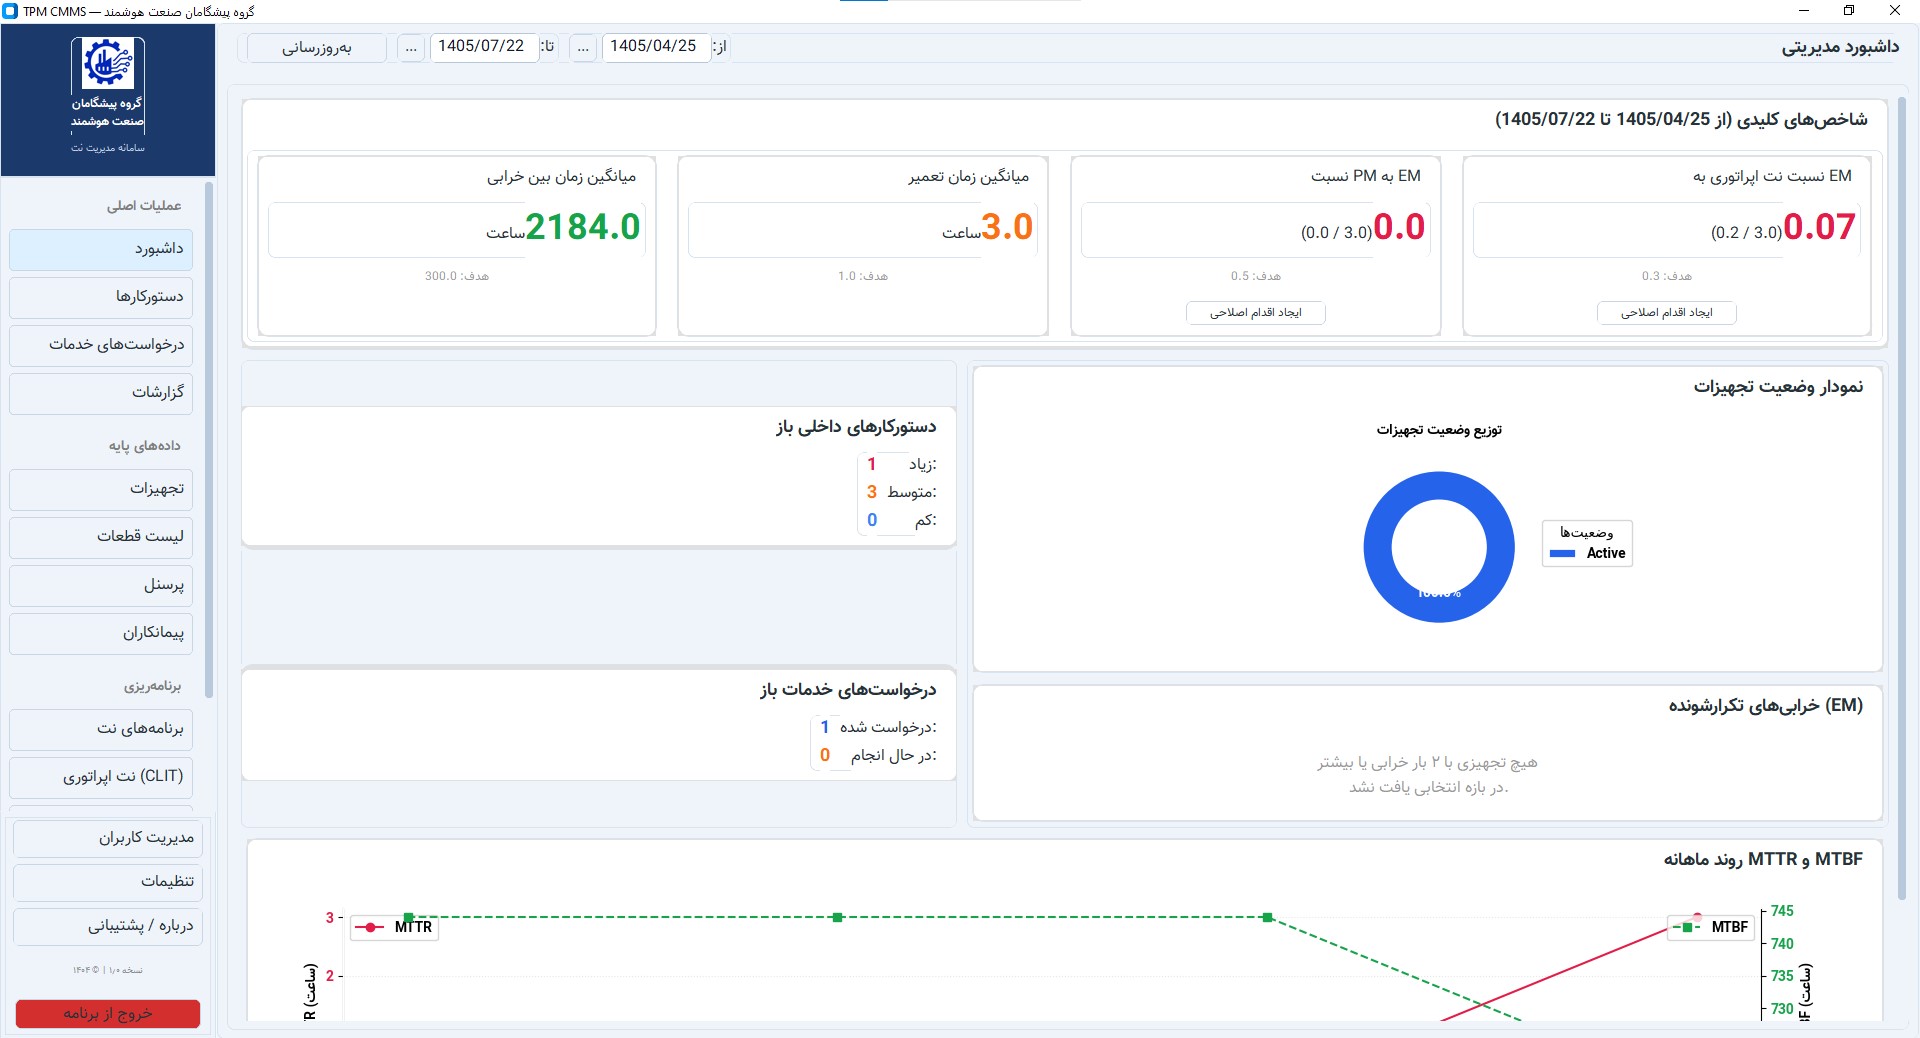Click the end date field 1405/07/22

[483, 47]
